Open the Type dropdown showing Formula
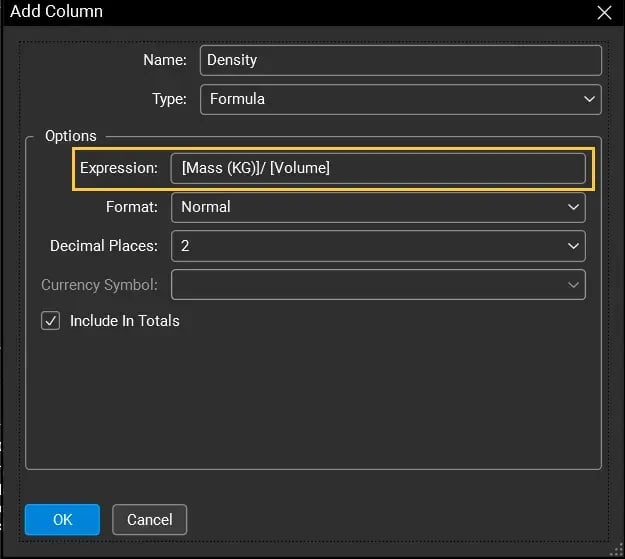Screen dimensions: 625x559 pyautogui.click(x=401, y=99)
